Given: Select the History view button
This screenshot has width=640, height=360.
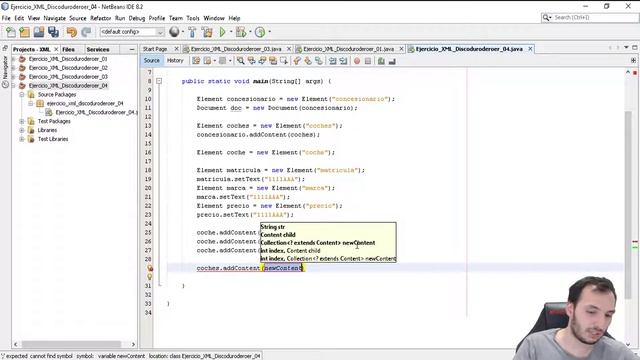Looking at the screenshot, I should (175, 60).
